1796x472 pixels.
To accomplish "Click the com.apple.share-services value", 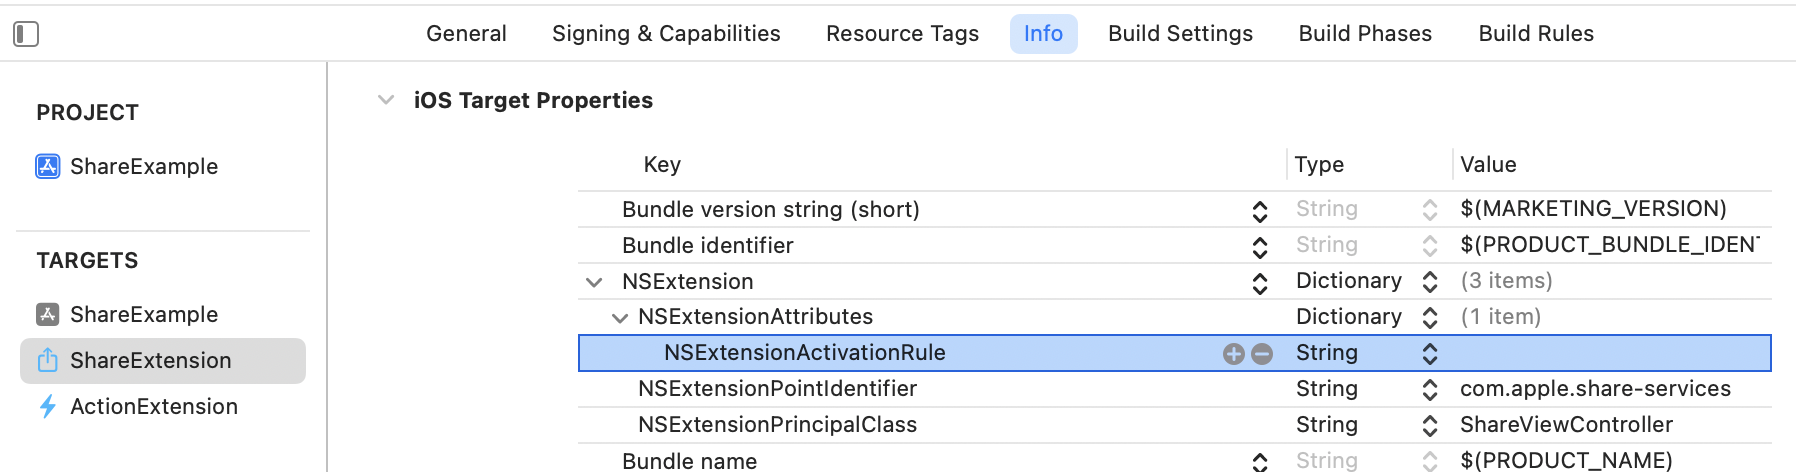I will 1595,389.
